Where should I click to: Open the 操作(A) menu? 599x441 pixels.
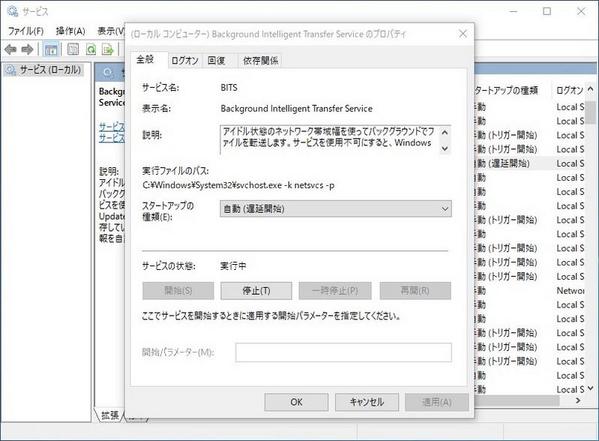click(71, 31)
